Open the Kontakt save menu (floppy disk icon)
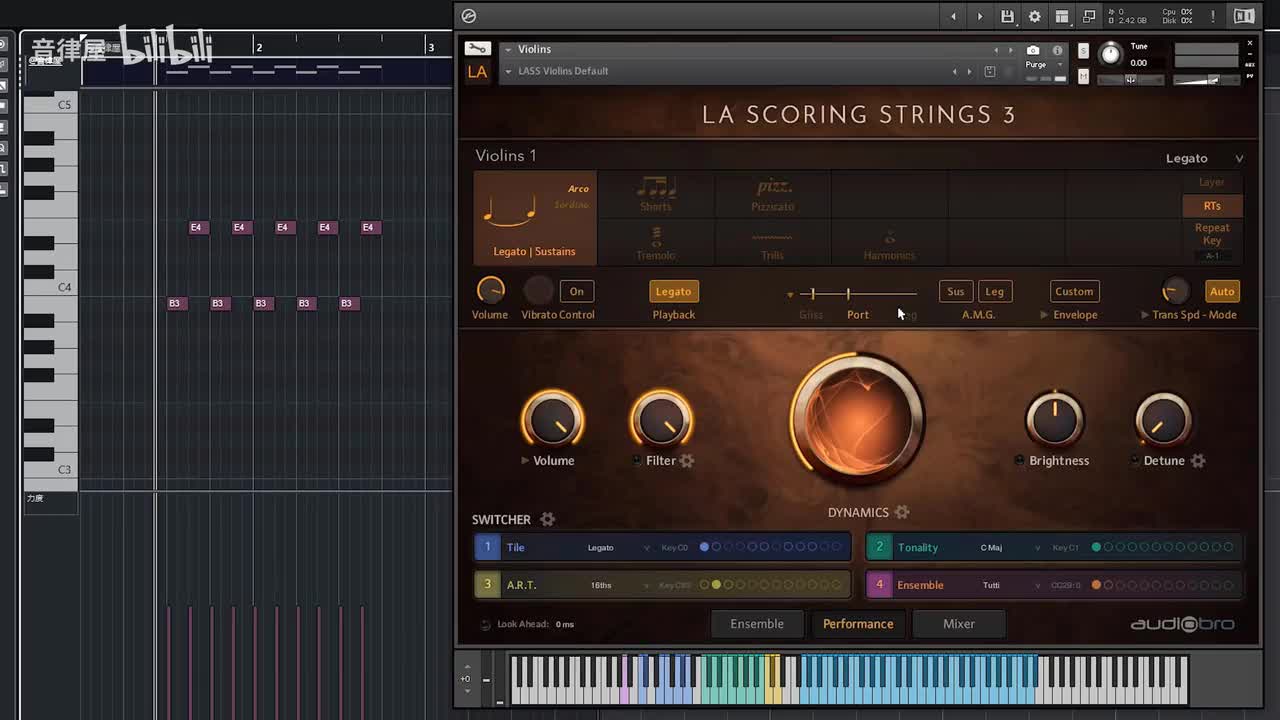The image size is (1280, 720). tap(1007, 16)
